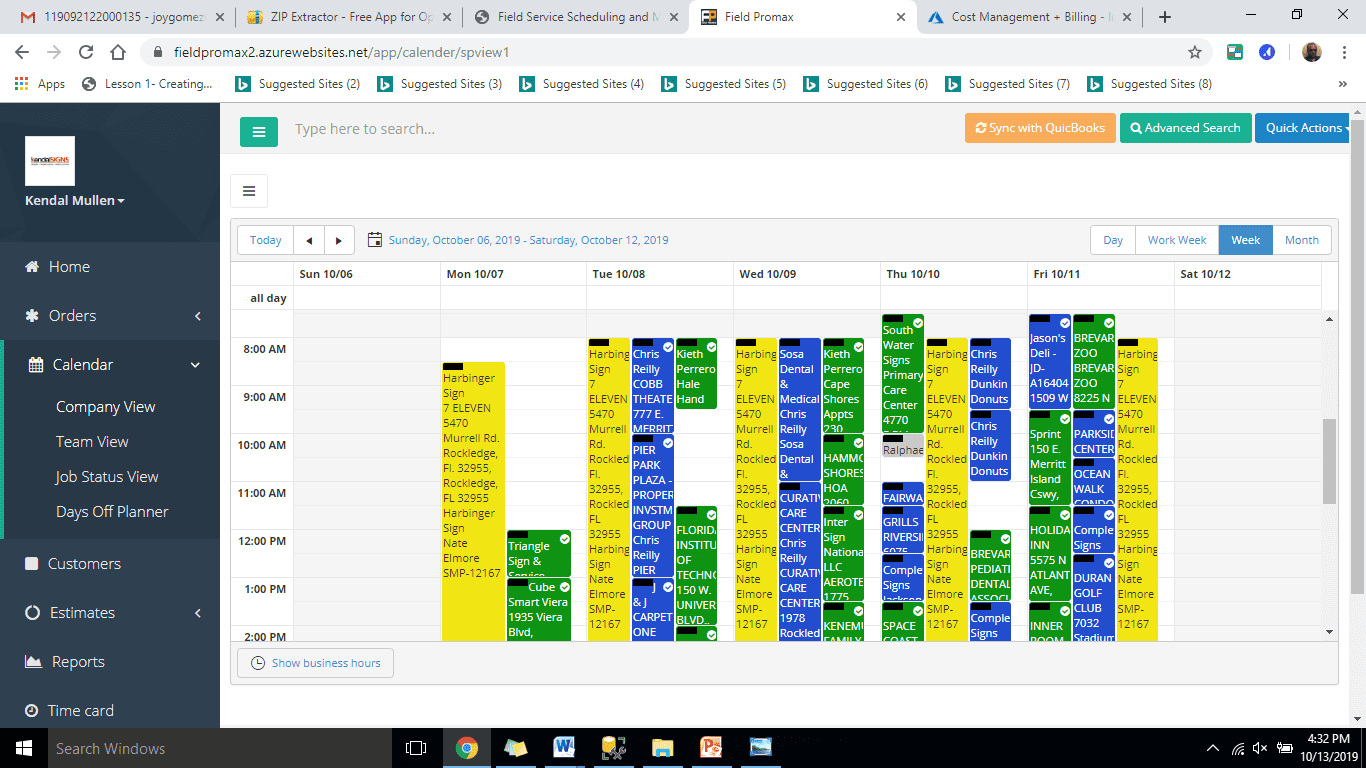Click Show business hours button

pyautogui.click(x=315, y=663)
